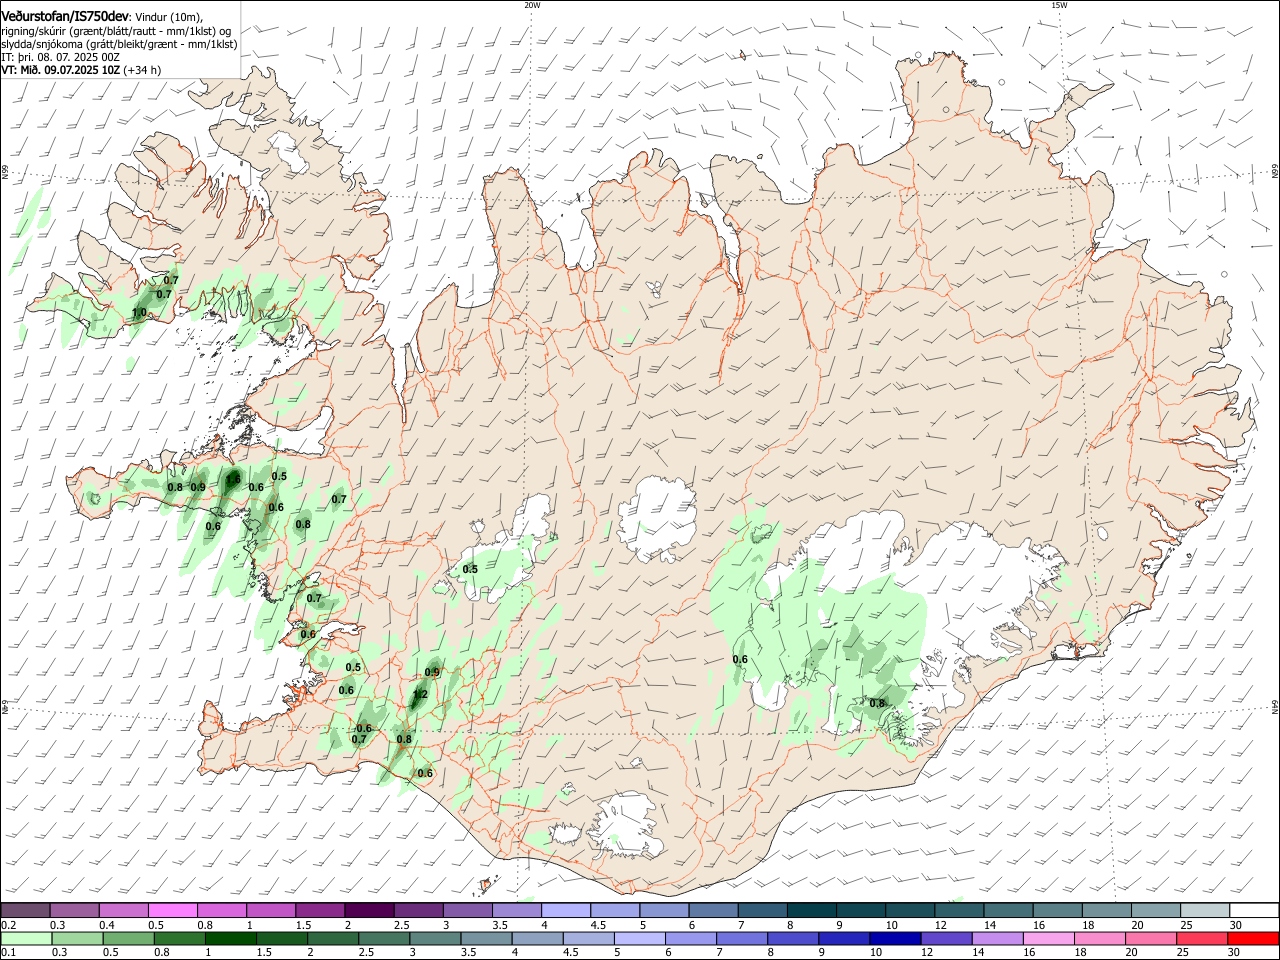Select the light green 0.3 rain-scale swatch
Viewport: 1280px width, 960px height.
coord(77,939)
